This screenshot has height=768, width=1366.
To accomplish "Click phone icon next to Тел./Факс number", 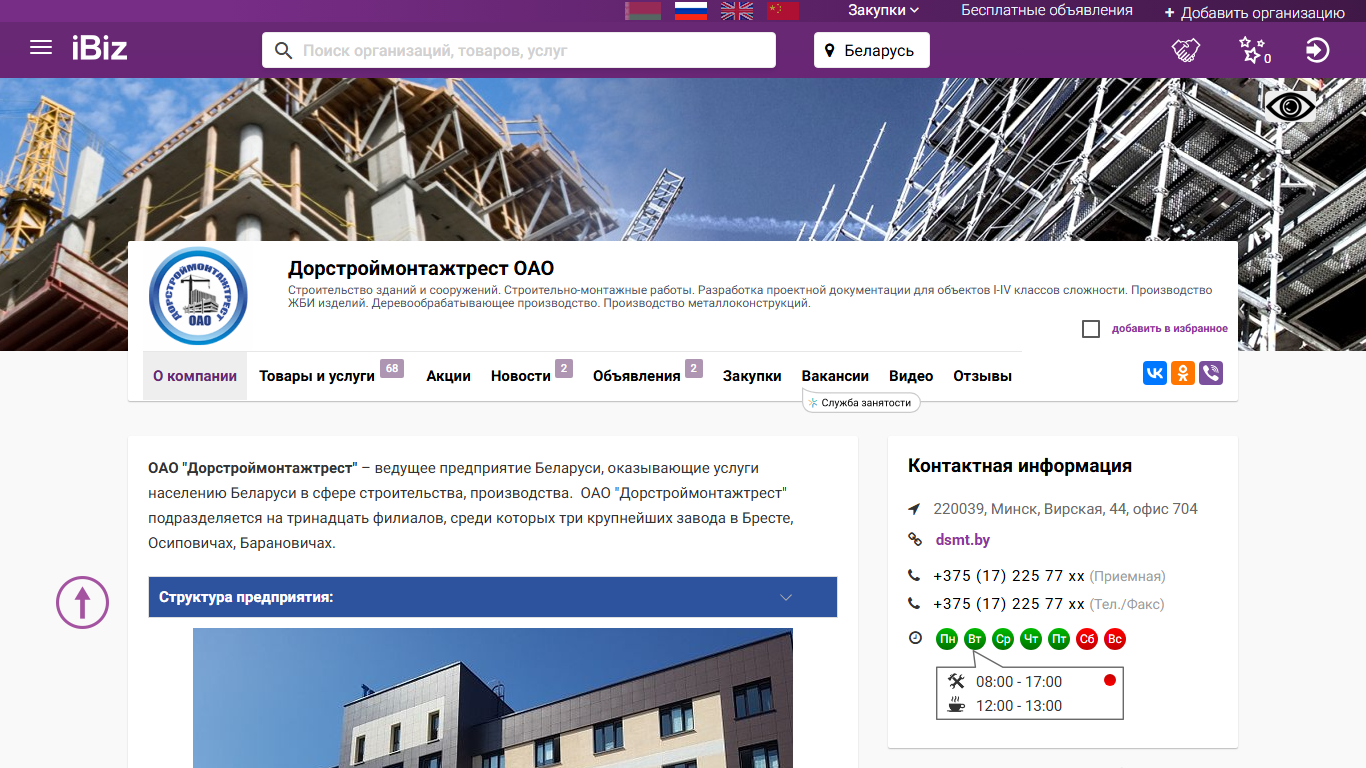I will (x=914, y=604).
